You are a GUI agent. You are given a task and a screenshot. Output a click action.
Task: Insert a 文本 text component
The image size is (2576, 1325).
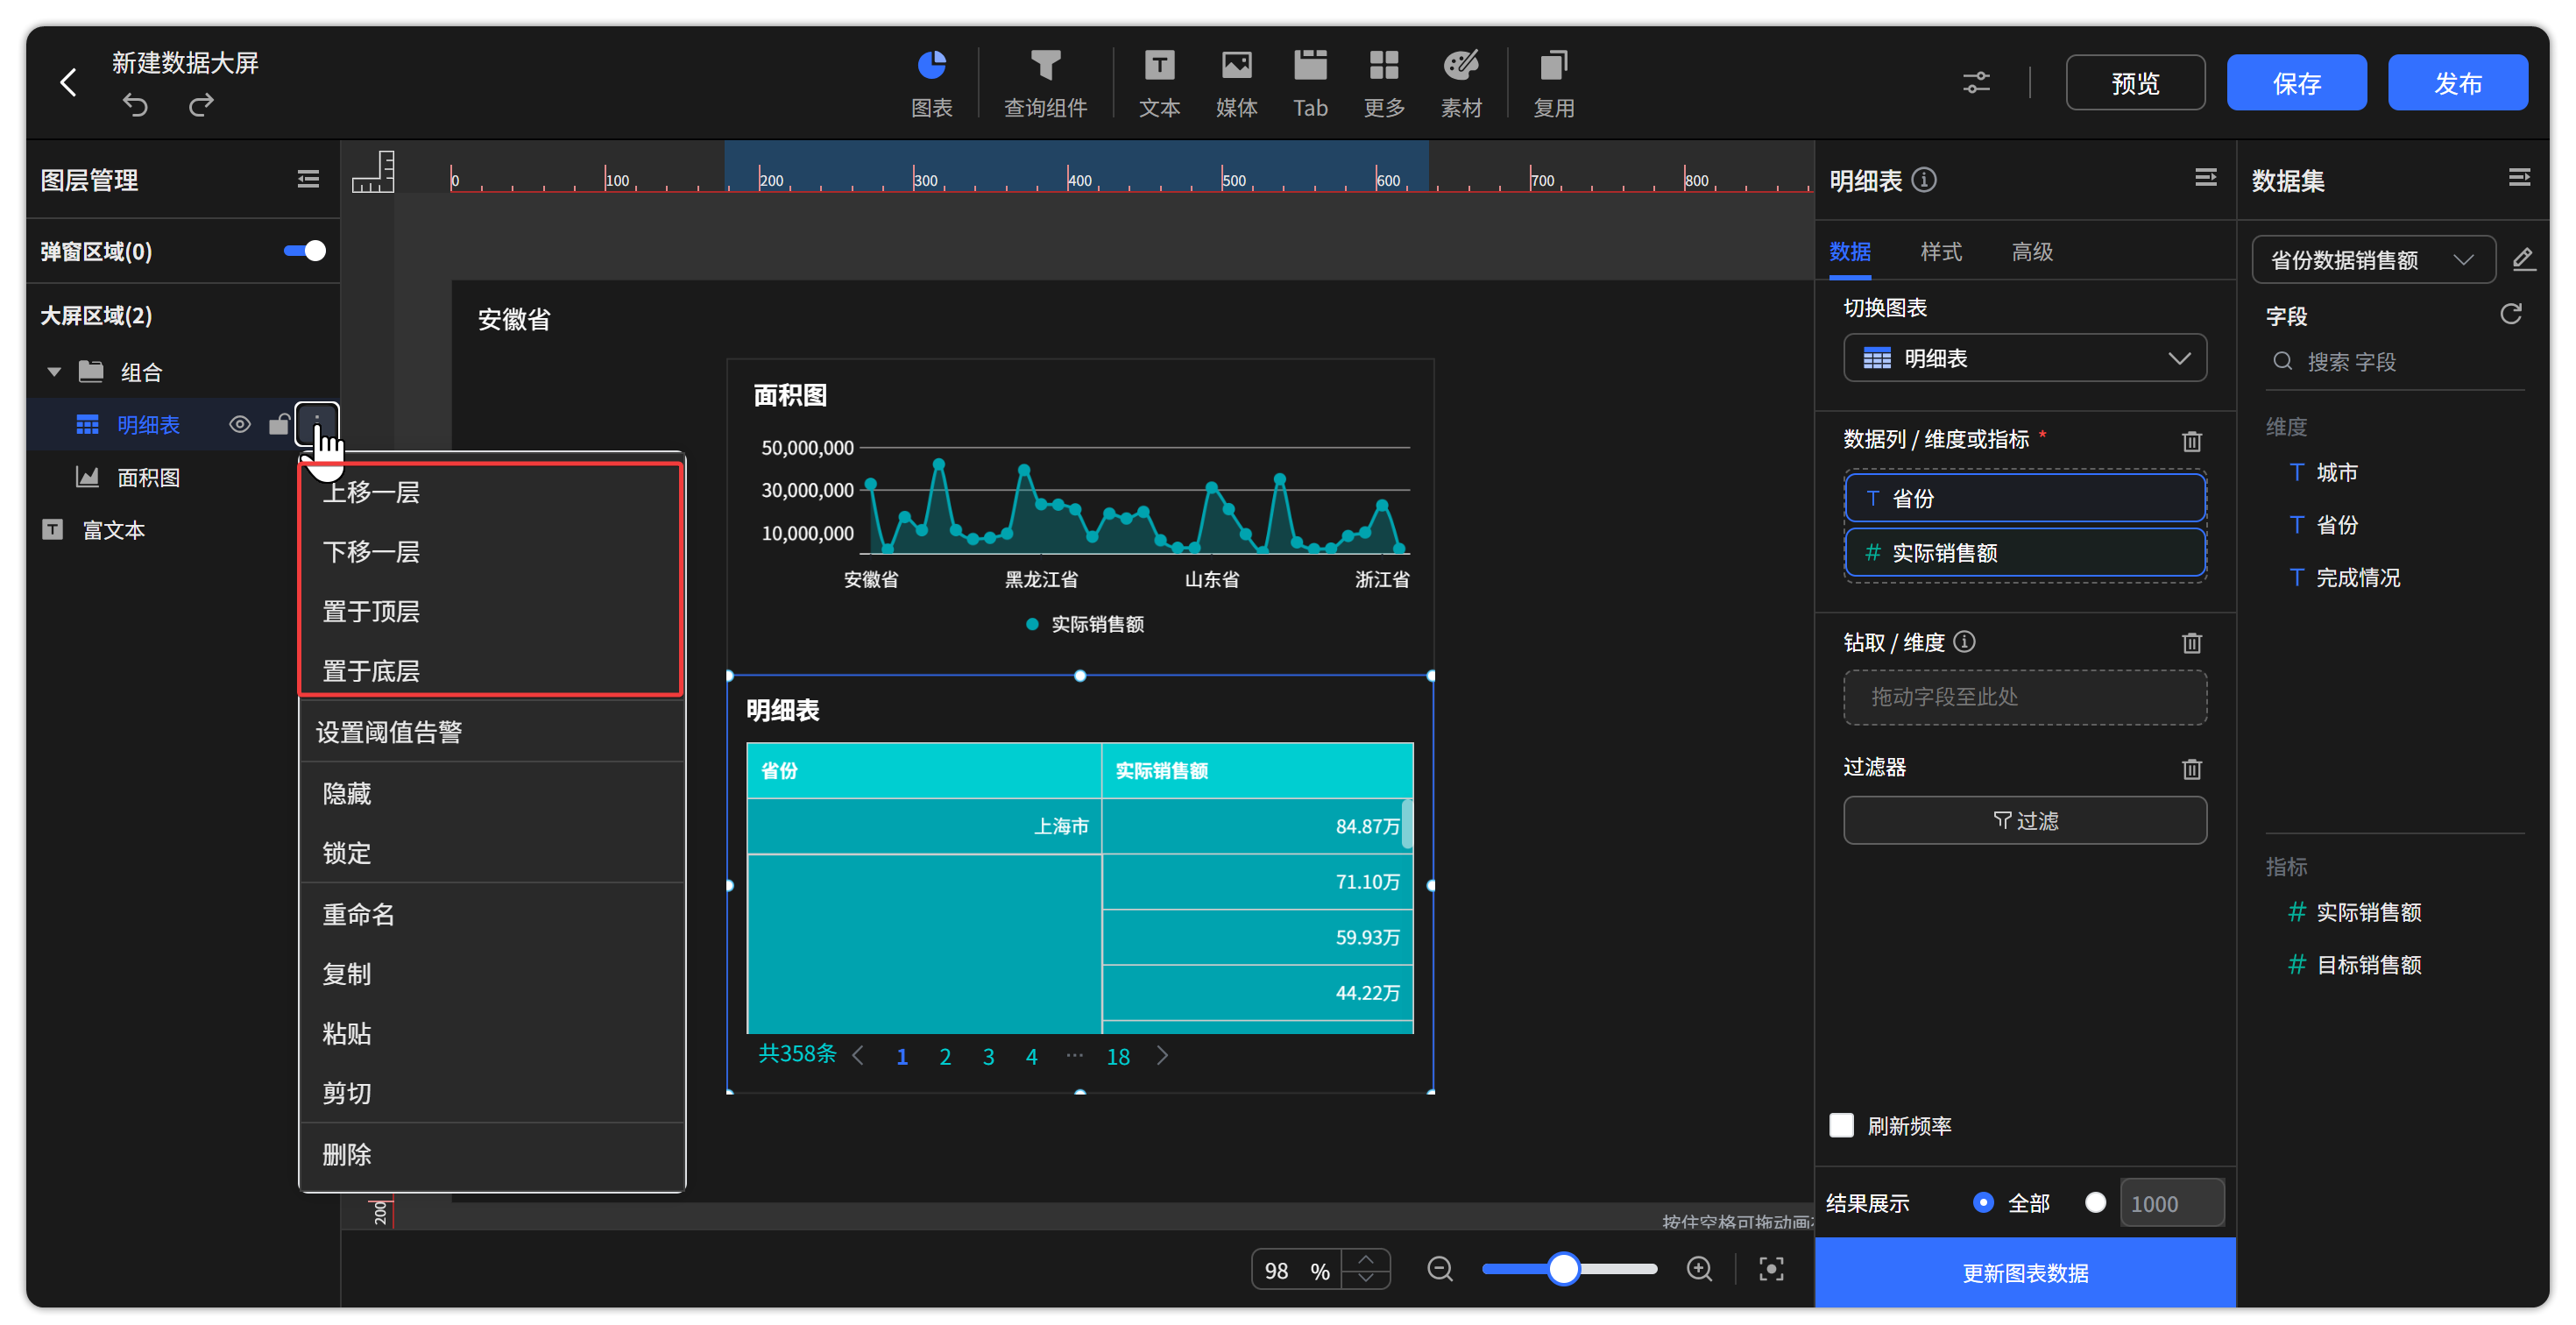[x=1159, y=83]
